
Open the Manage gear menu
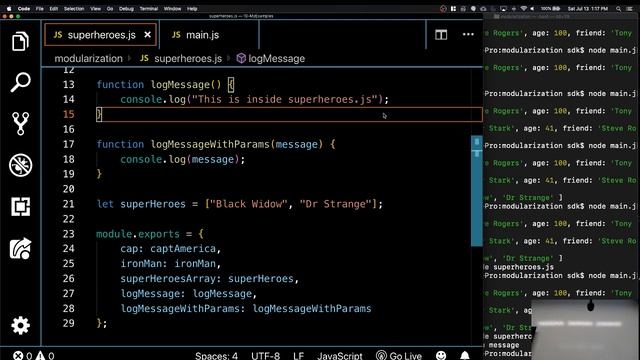(x=20, y=326)
